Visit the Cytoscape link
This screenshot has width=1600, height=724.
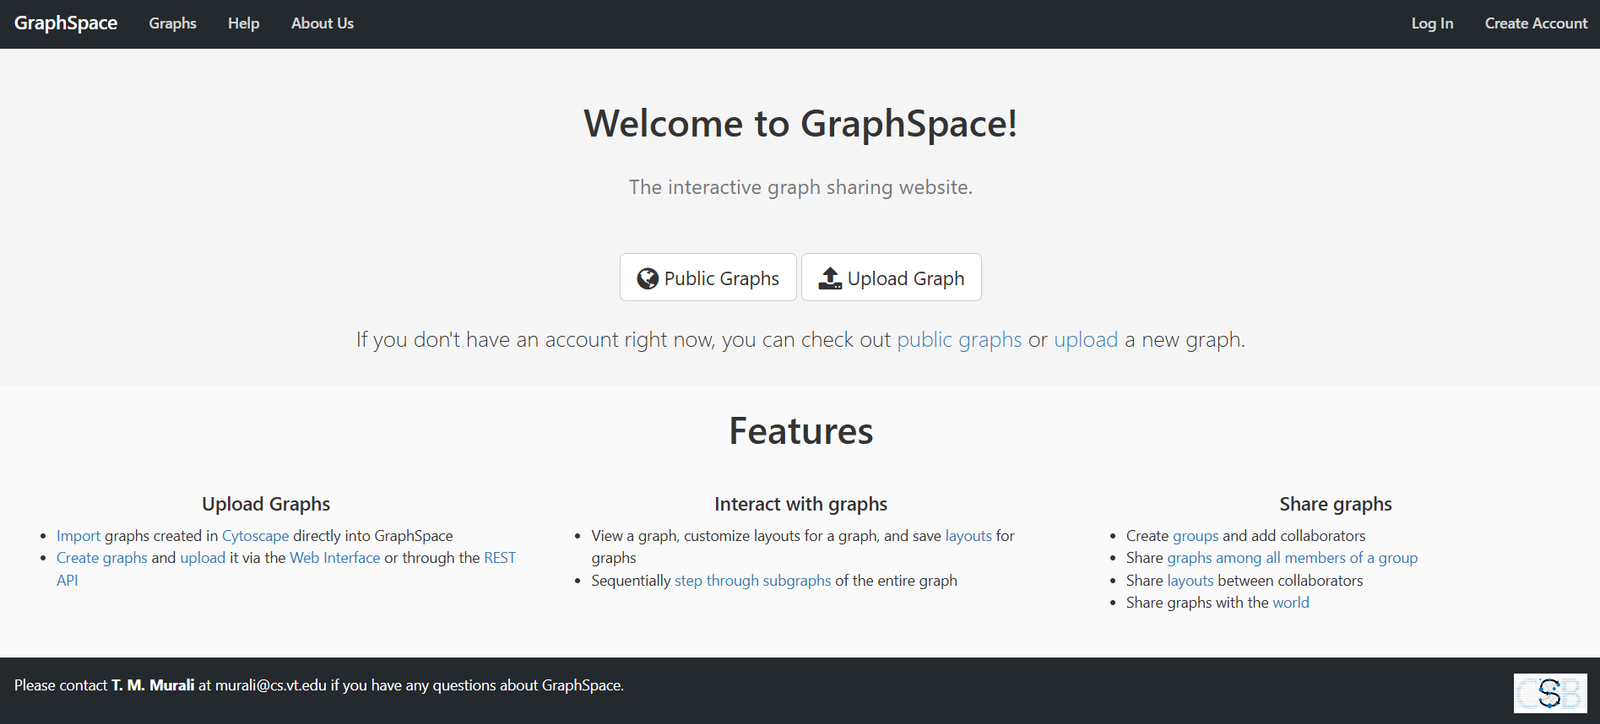click(255, 536)
